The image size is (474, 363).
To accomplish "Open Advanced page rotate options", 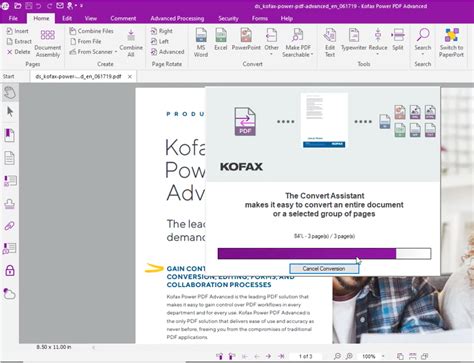I will point(167,52).
